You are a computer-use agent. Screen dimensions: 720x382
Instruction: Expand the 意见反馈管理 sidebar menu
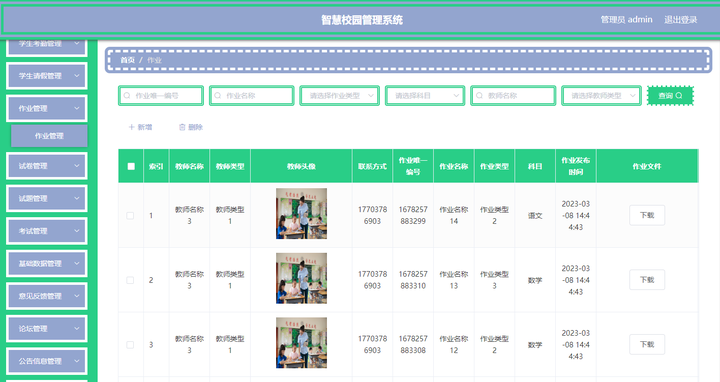coord(47,296)
